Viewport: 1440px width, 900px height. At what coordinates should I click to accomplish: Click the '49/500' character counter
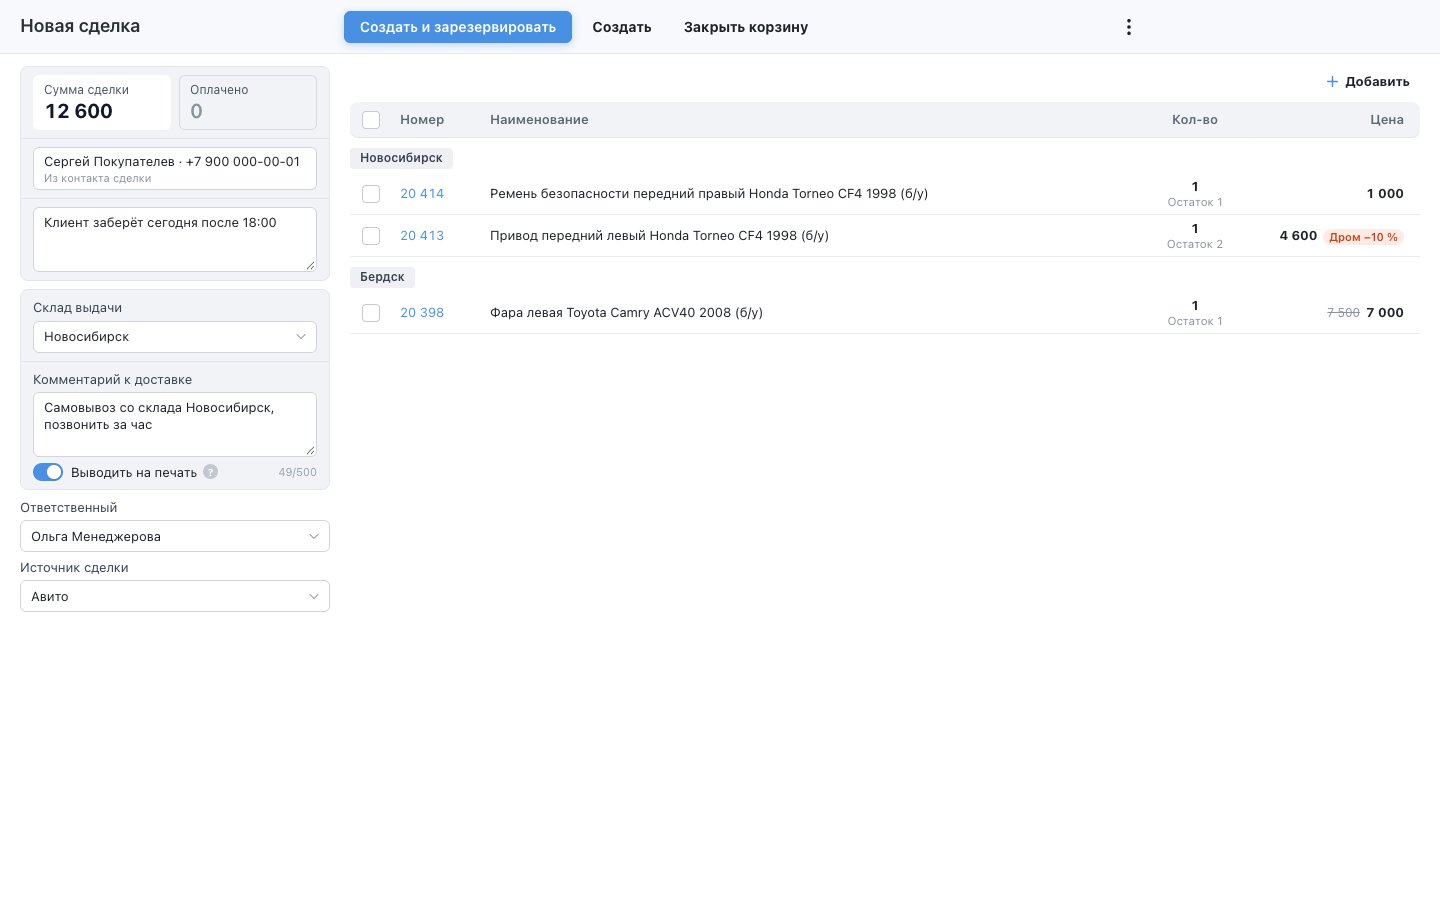297,472
